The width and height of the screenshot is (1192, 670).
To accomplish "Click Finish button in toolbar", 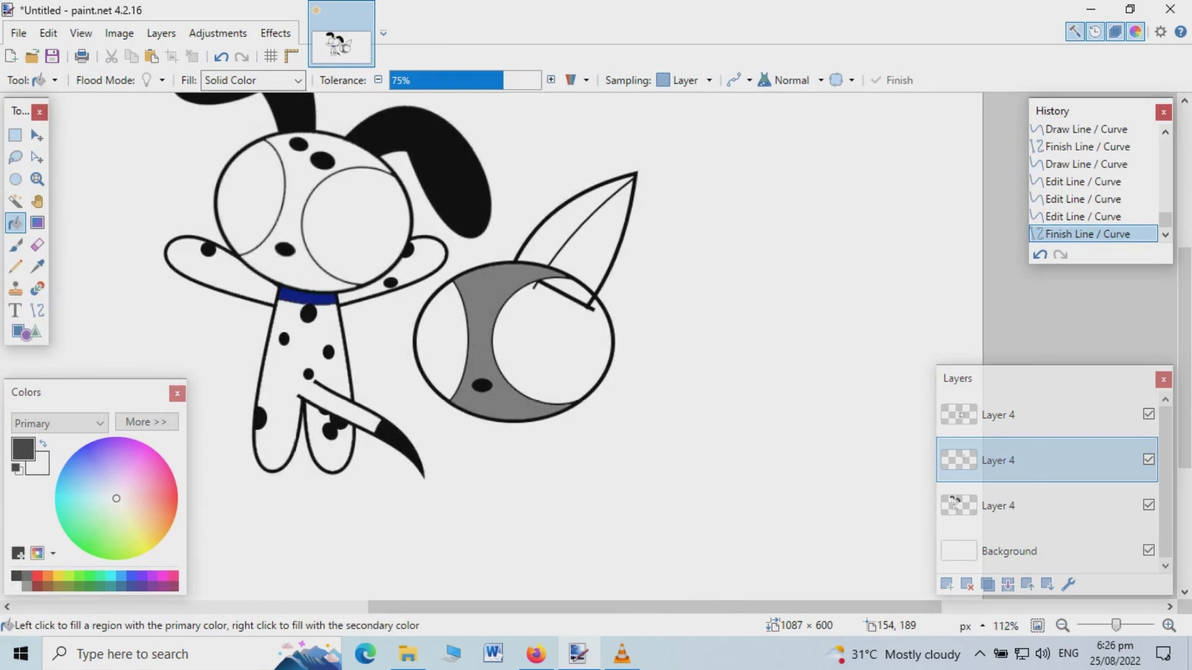I will point(891,80).
